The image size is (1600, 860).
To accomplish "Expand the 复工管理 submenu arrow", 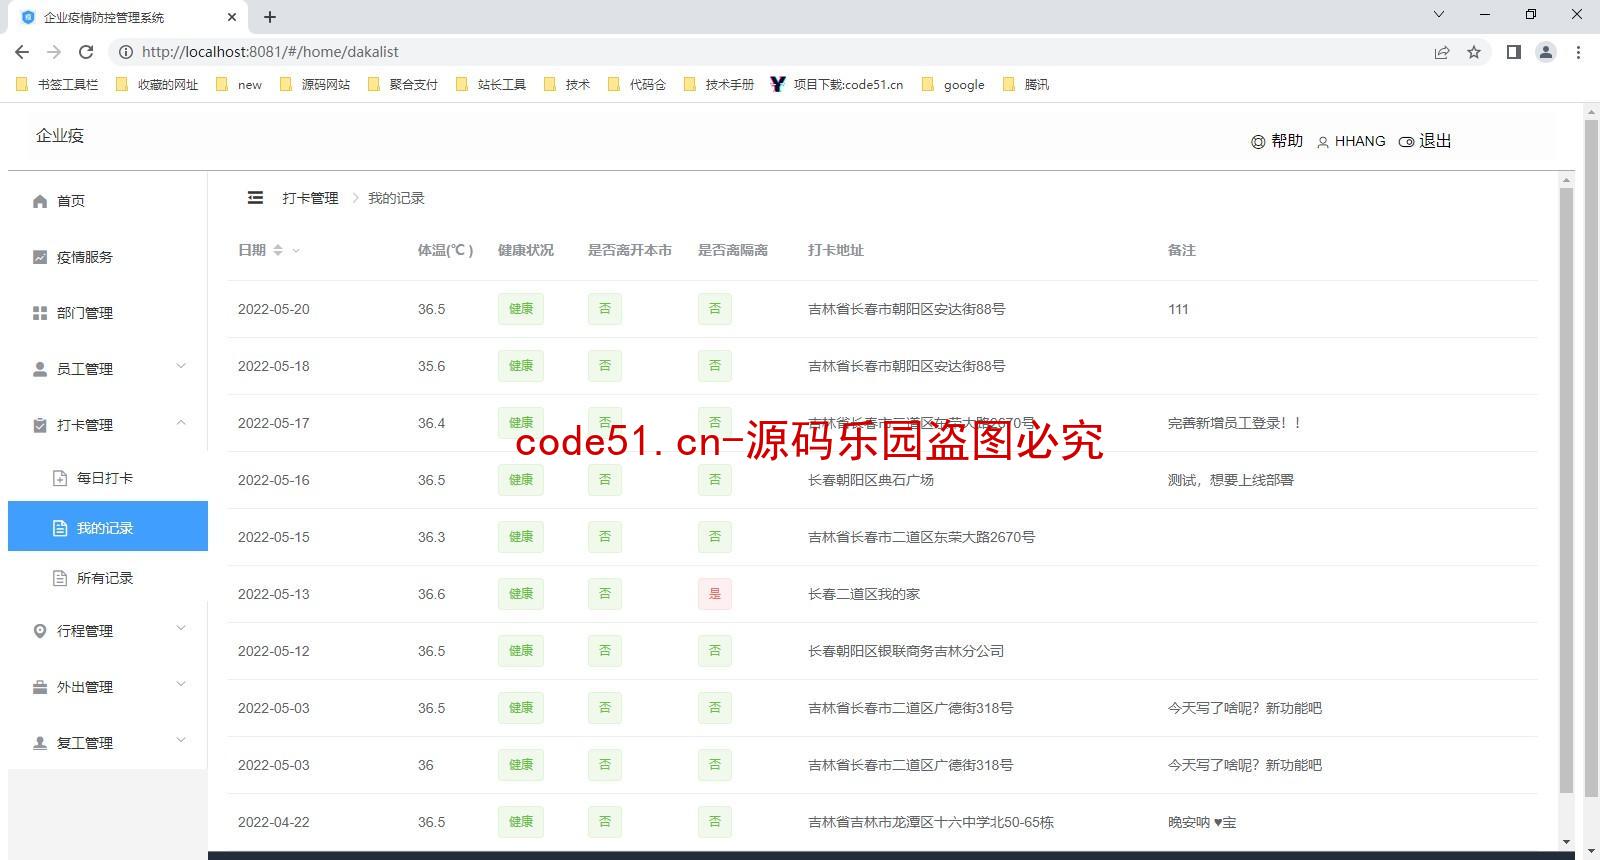I will [181, 740].
